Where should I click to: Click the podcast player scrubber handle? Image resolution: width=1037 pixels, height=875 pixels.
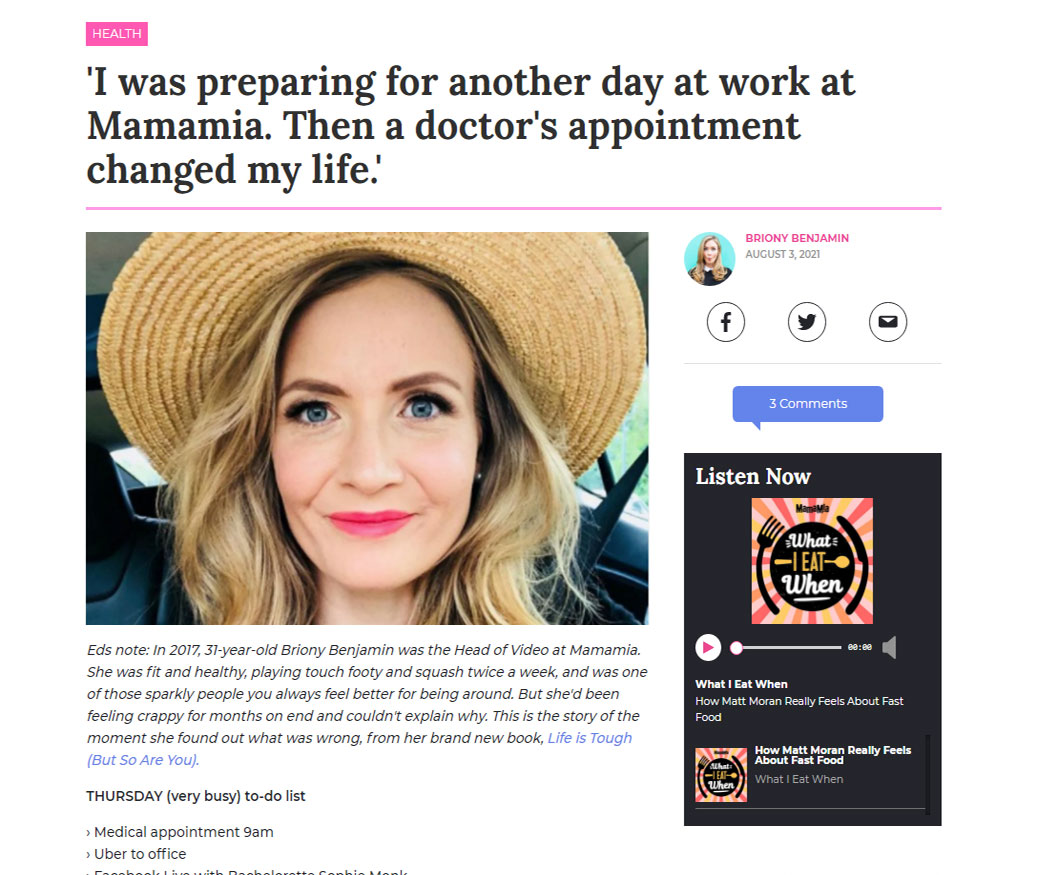(x=736, y=647)
